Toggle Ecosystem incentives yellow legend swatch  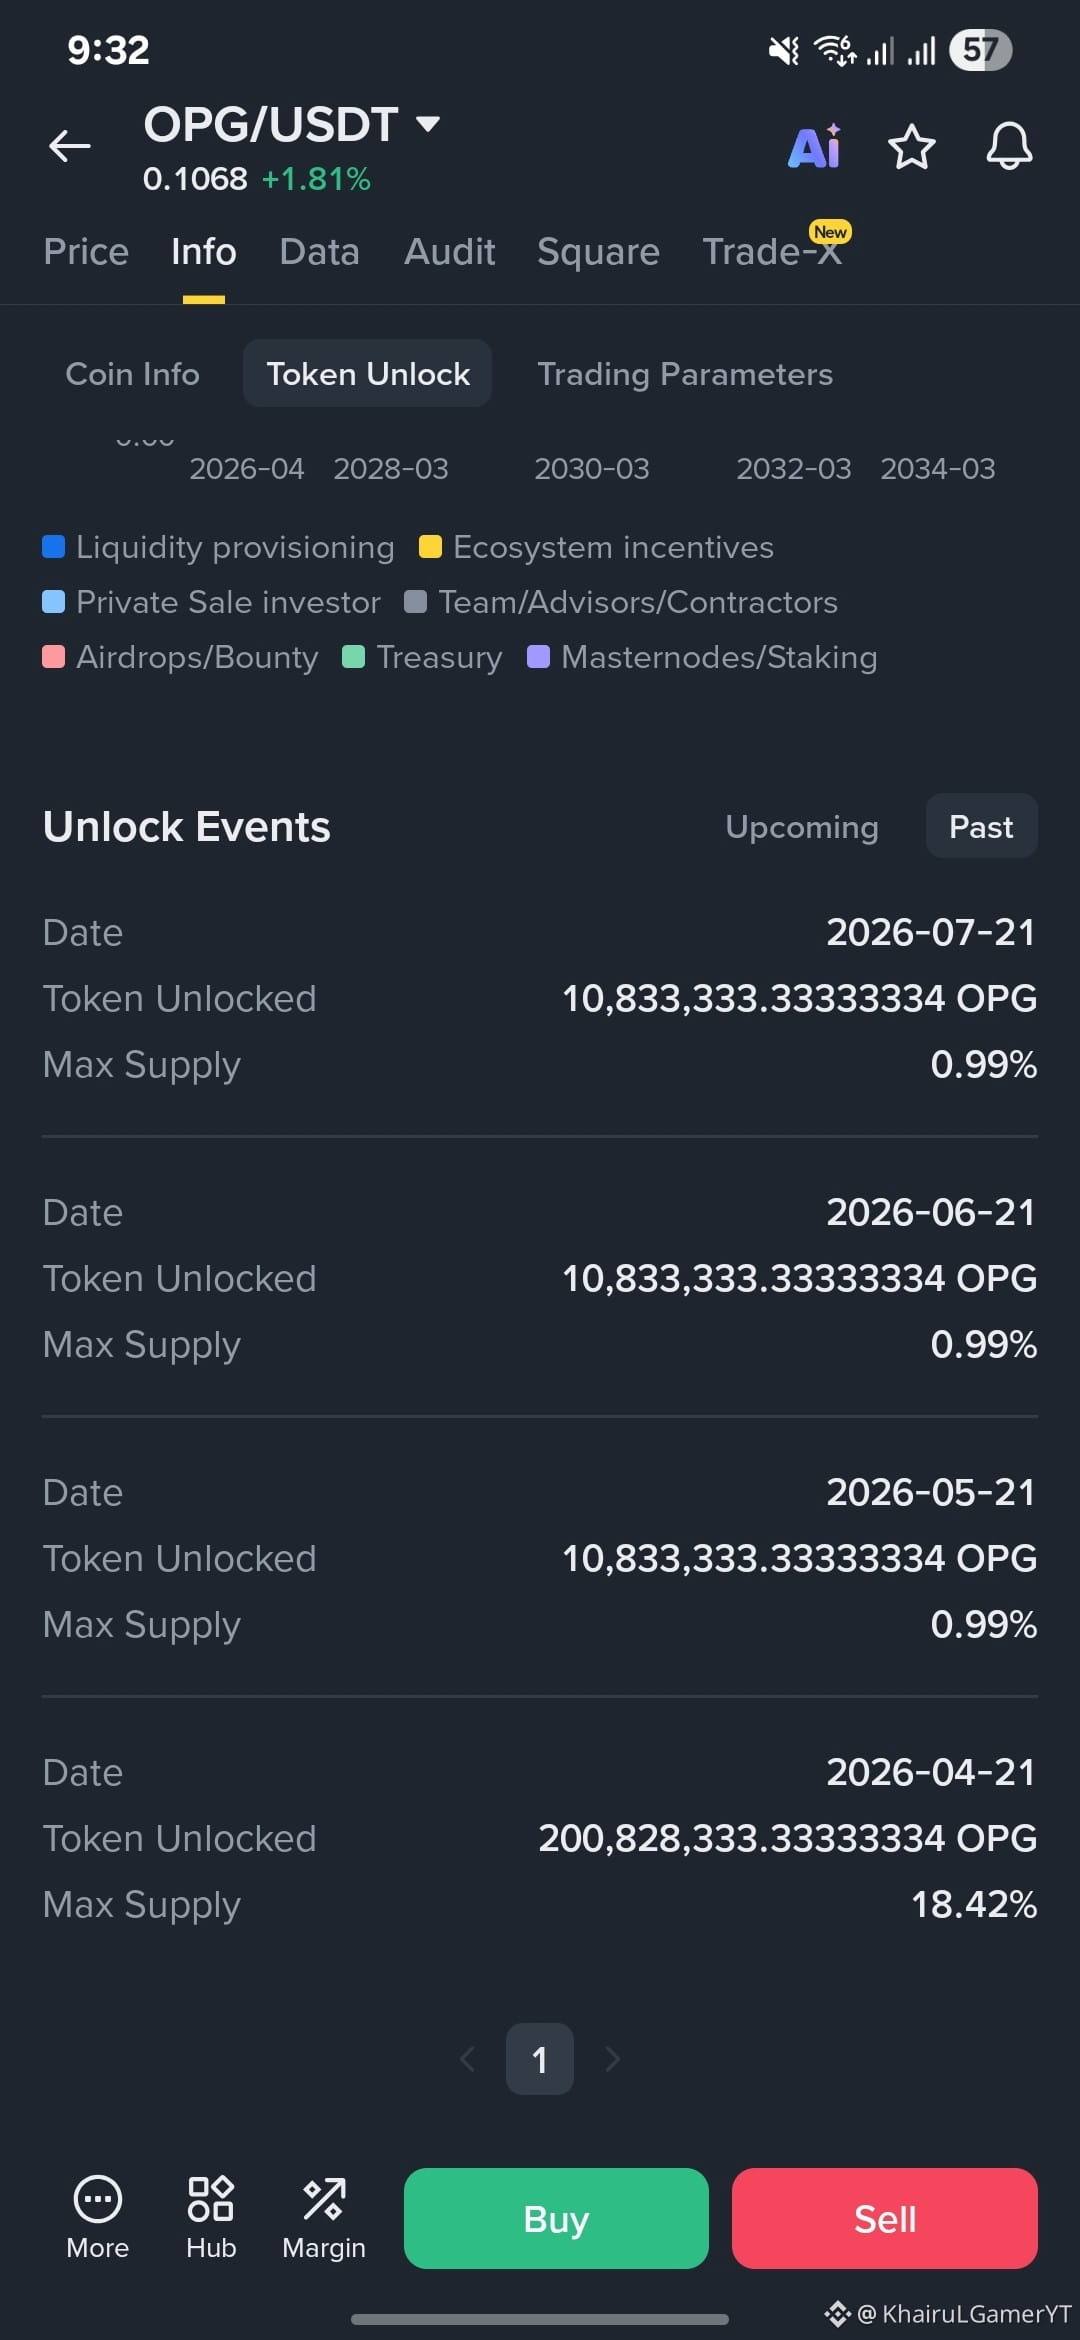click(430, 547)
